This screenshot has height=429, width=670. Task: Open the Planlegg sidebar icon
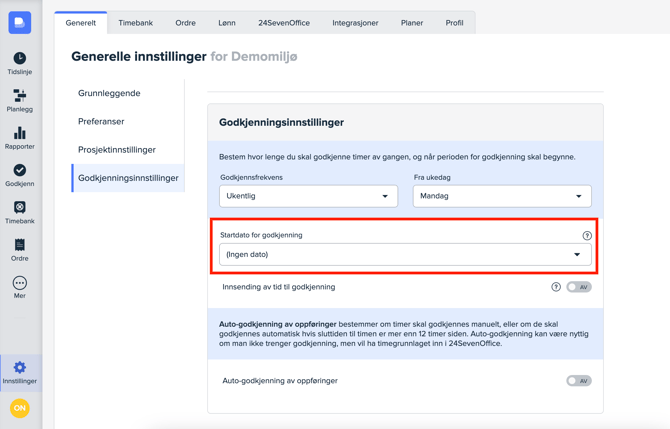(x=19, y=99)
